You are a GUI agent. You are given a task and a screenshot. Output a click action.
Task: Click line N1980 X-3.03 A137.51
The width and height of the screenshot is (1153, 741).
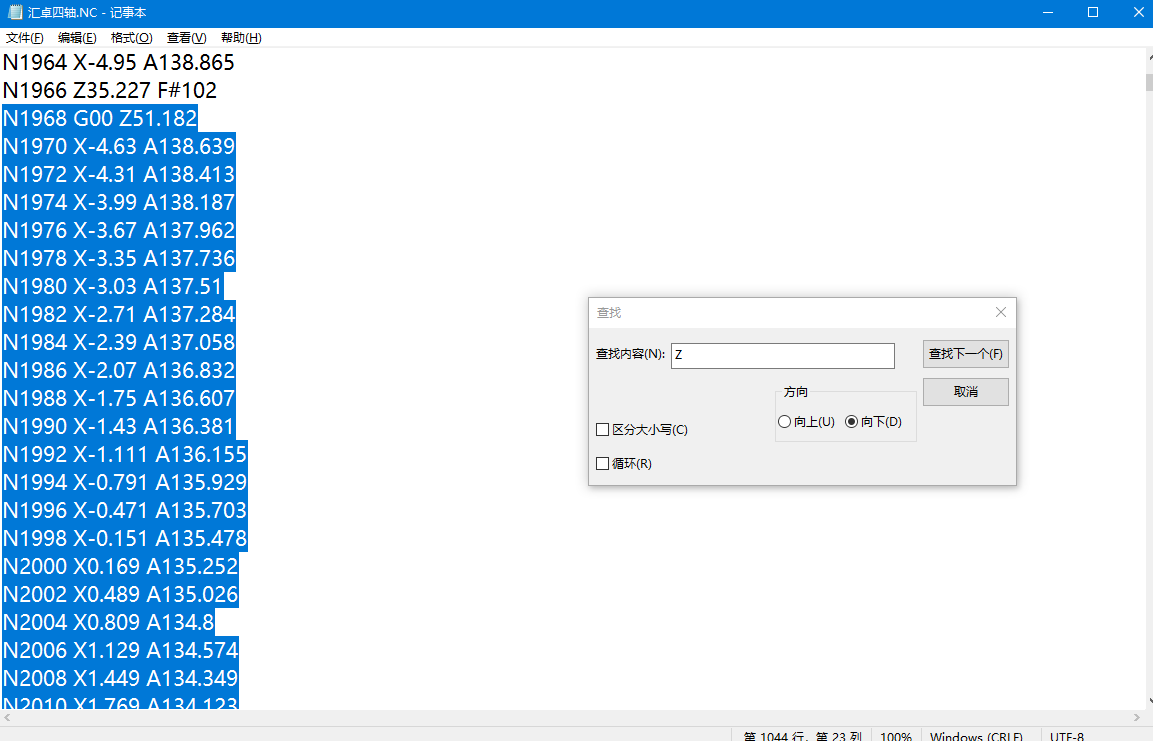click(x=113, y=286)
